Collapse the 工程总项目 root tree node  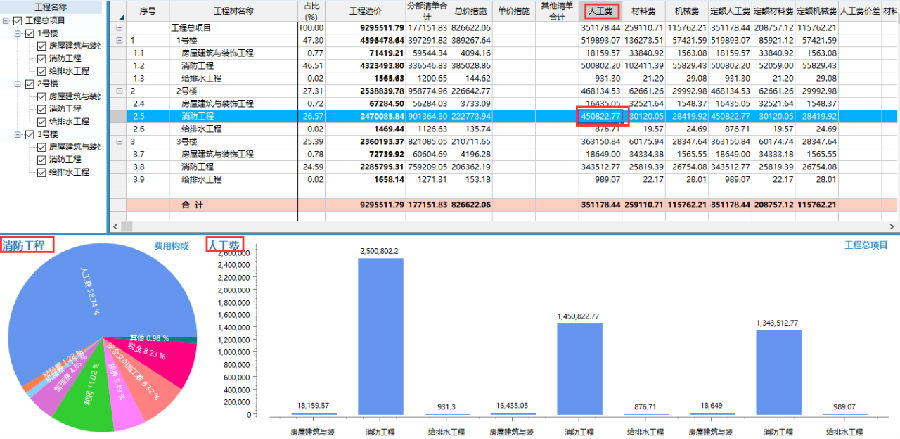(5, 20)
